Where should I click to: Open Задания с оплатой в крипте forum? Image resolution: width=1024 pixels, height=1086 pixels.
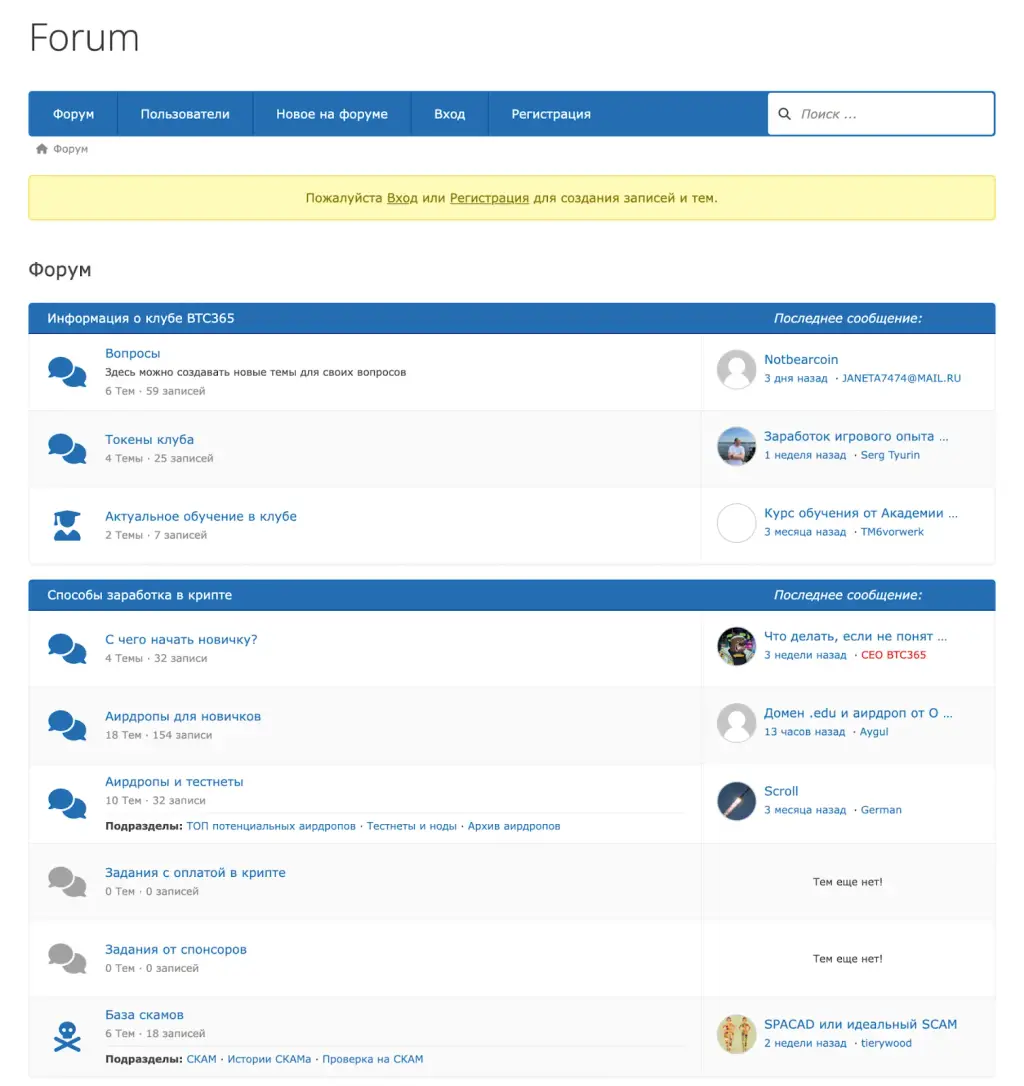195,873
